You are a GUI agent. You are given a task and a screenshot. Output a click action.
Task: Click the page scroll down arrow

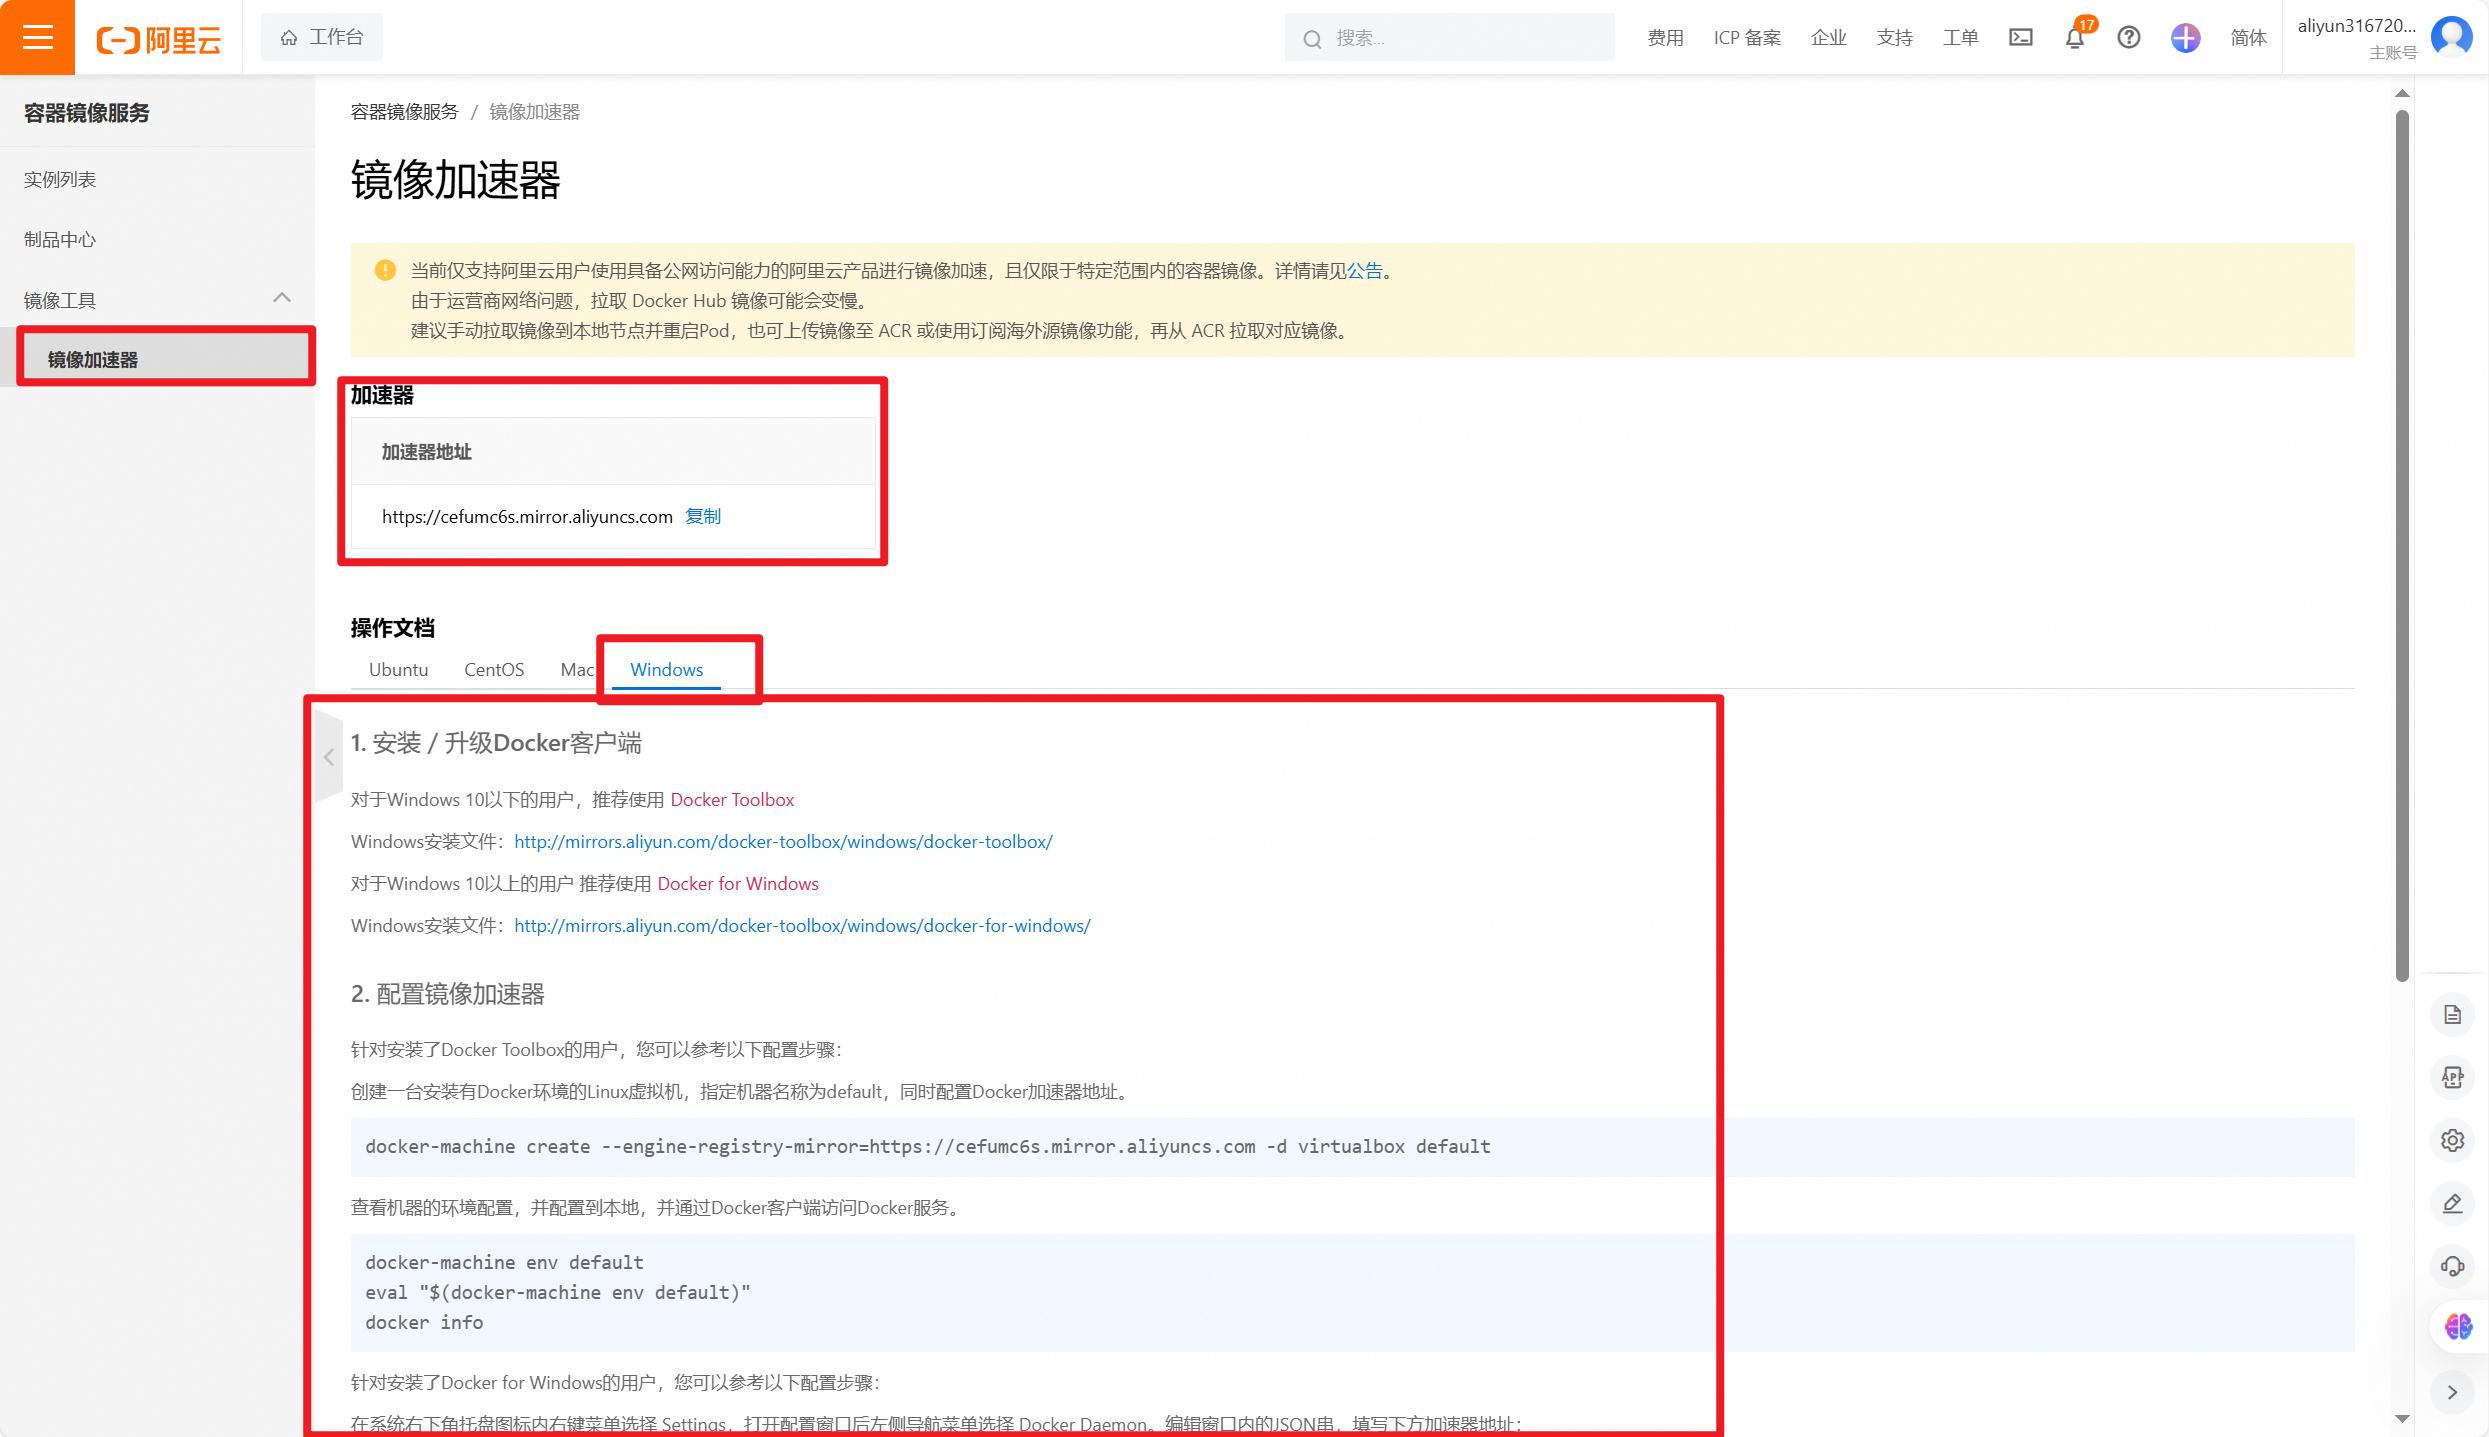click(2402, 1418)
